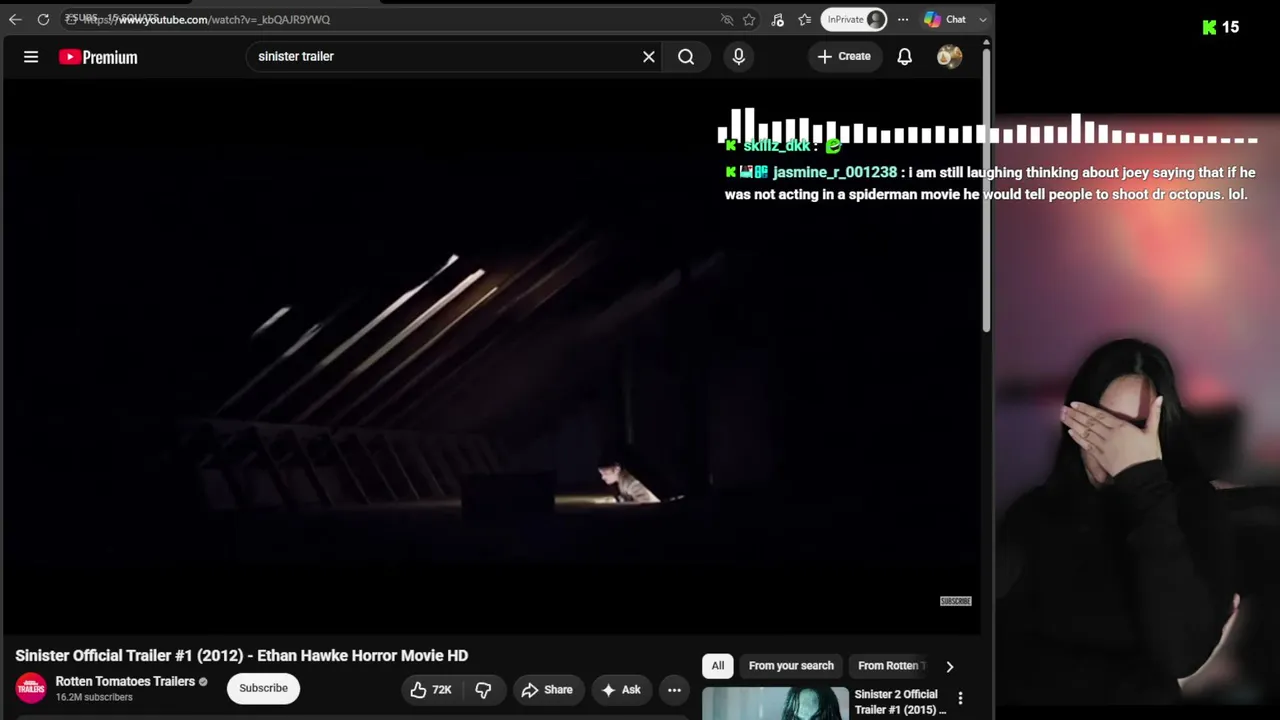Open the browser settings three-dot menu
Image resolution: width=1280 pixels, height=720 pixels.
(903, 20)
